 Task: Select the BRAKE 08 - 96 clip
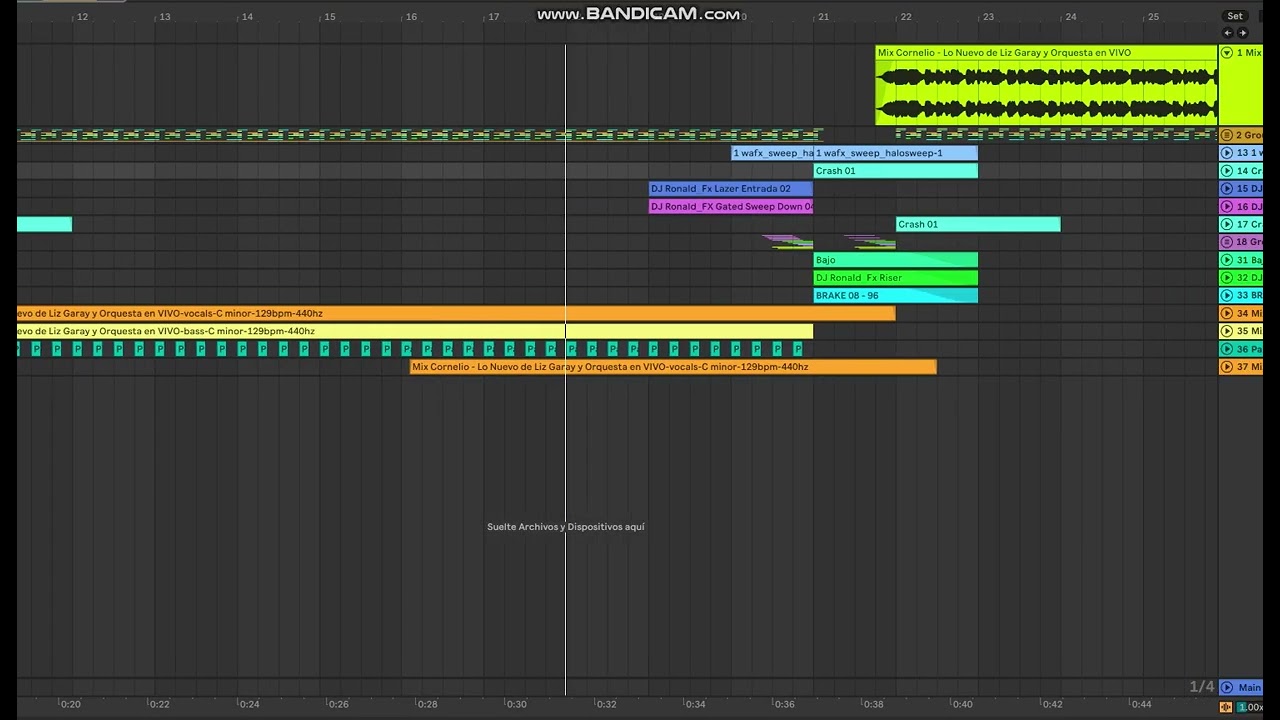click(x=895, y=296)
